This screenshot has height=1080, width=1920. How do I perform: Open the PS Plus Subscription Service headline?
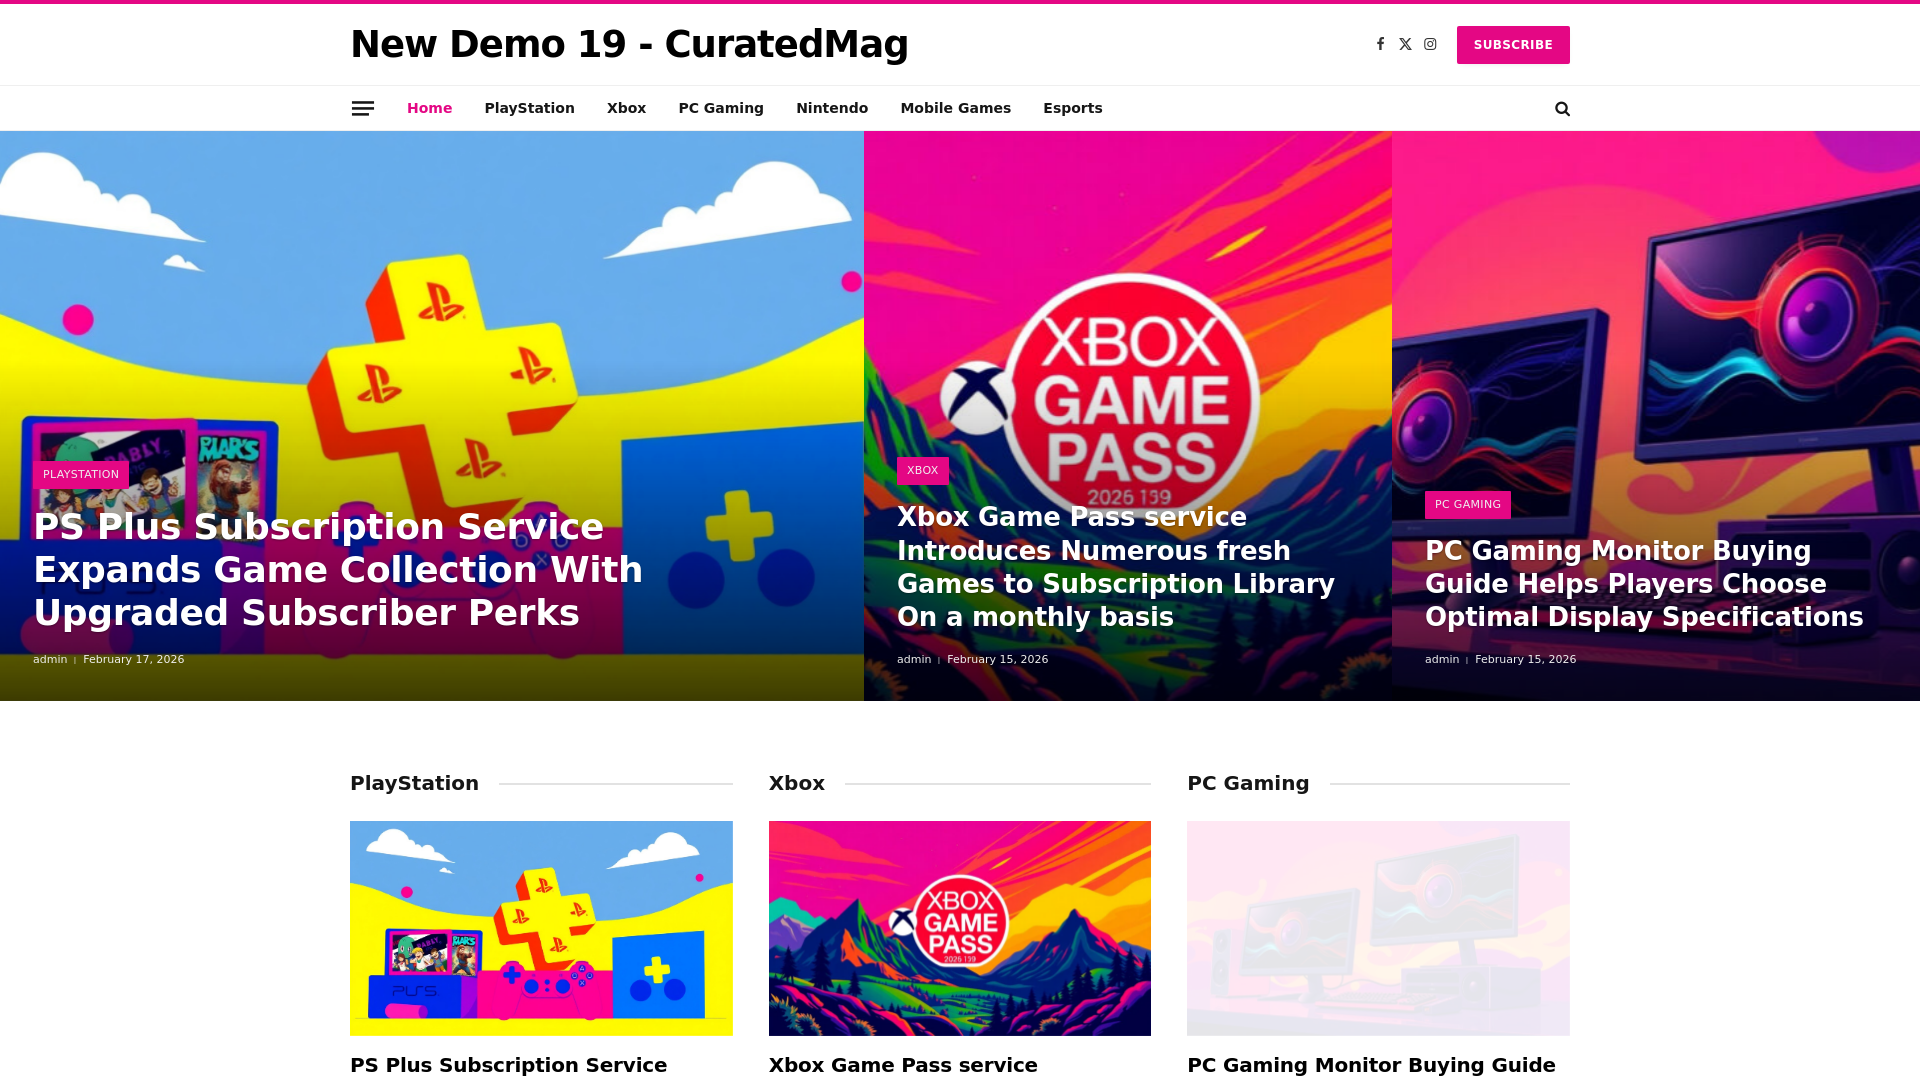338,570
